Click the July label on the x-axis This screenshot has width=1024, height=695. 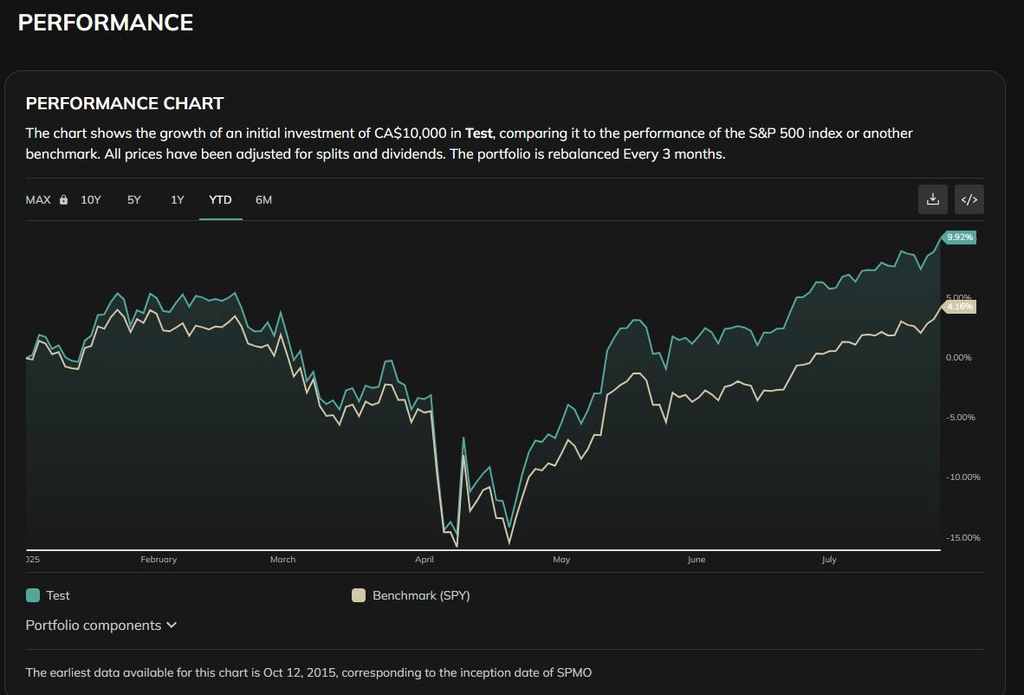(829, 560)
